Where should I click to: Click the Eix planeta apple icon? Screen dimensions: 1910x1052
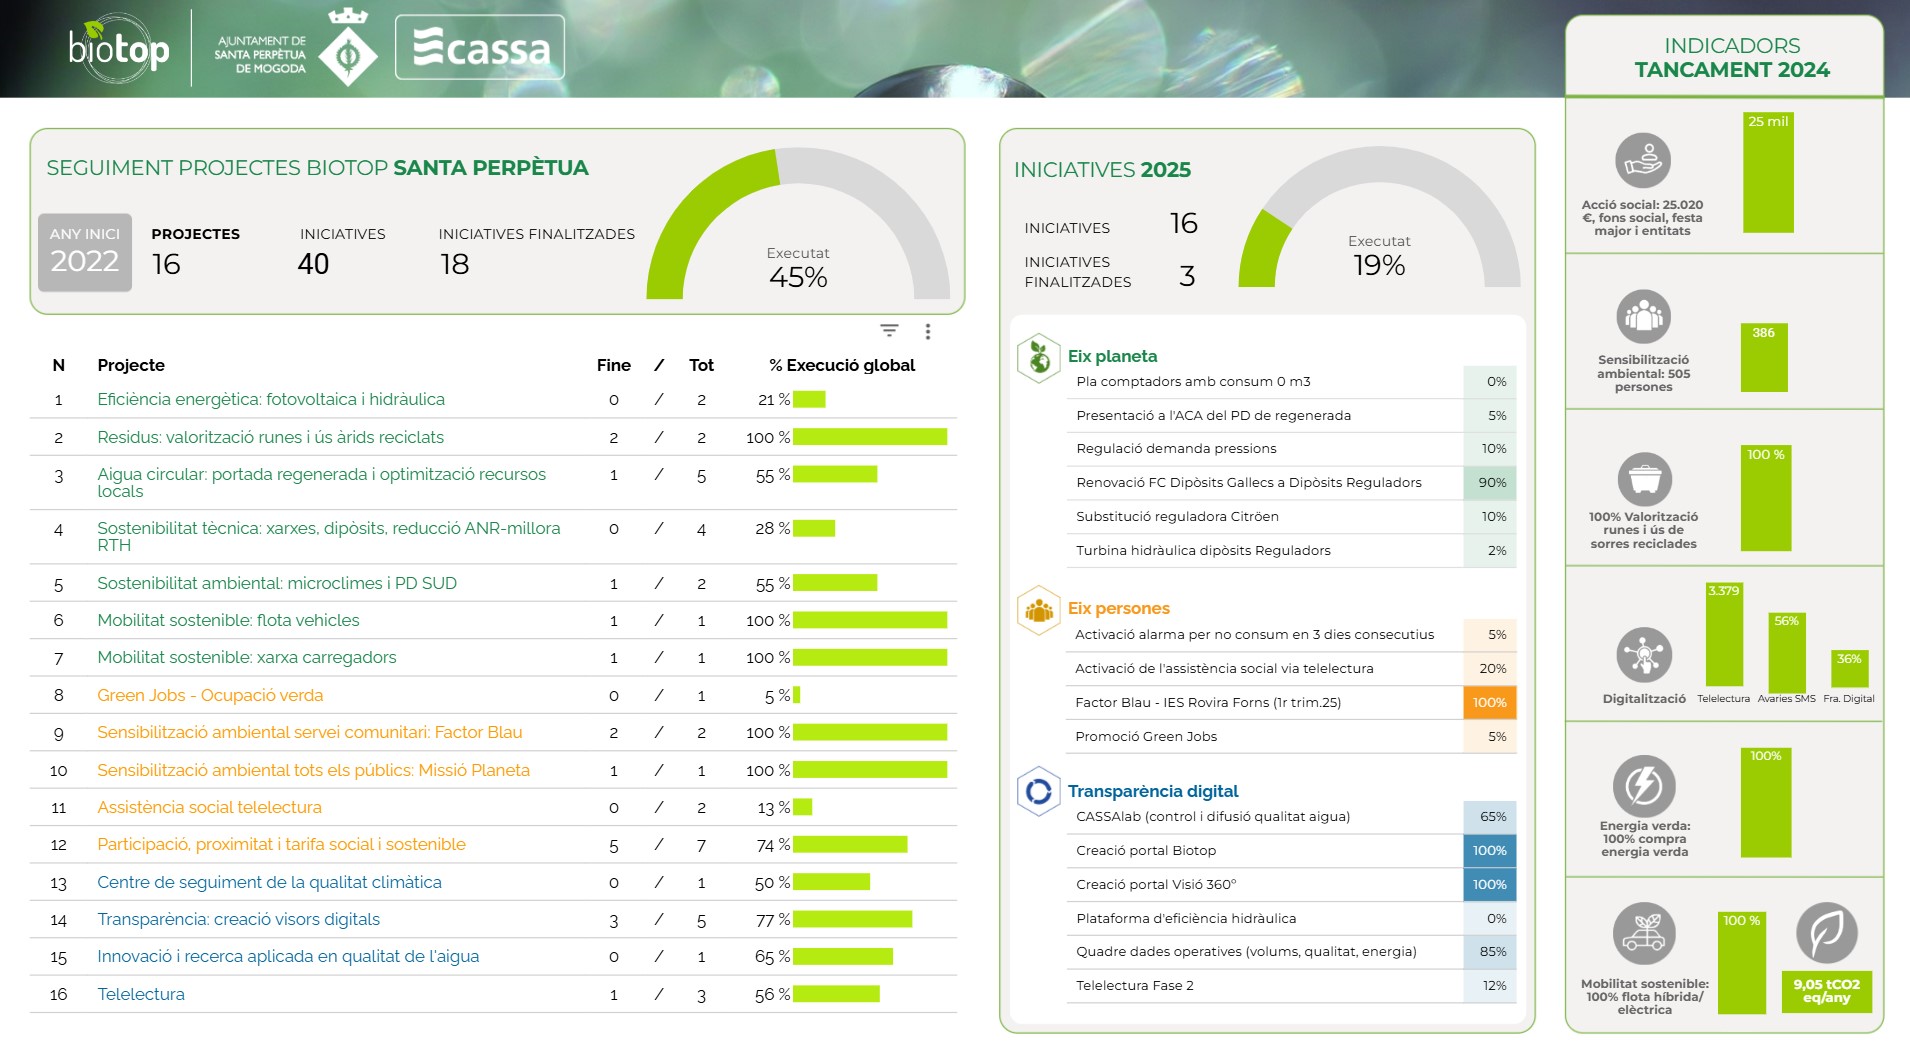click(x=1039, y=358)
